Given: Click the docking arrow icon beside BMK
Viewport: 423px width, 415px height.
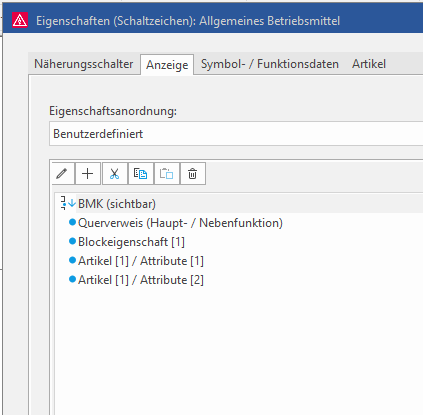Looking at the screenshot, I should [68, 203].
